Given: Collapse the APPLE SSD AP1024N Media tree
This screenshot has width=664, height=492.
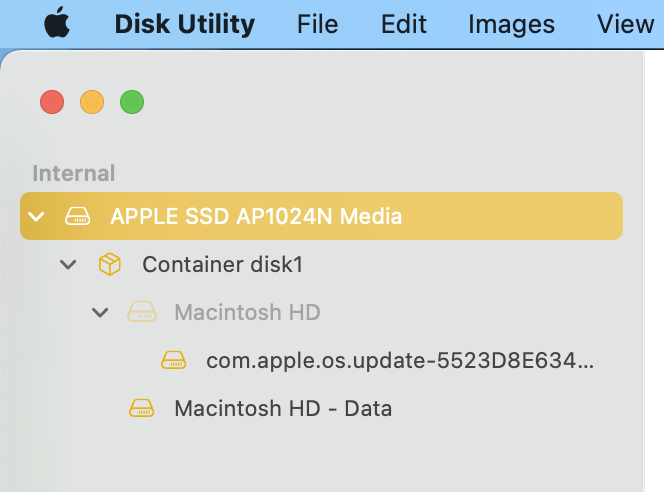Looking at the screenshot, I should point(38,216).
